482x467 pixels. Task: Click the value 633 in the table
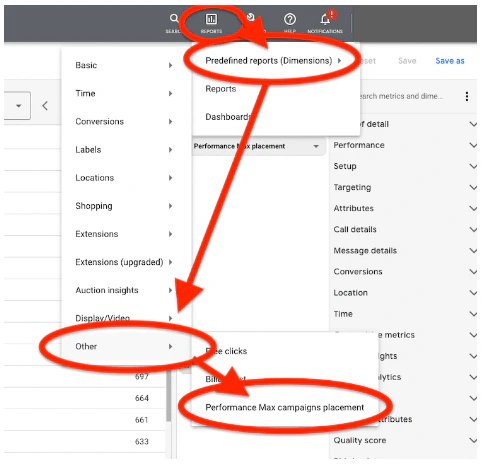[x=142, y=441]
